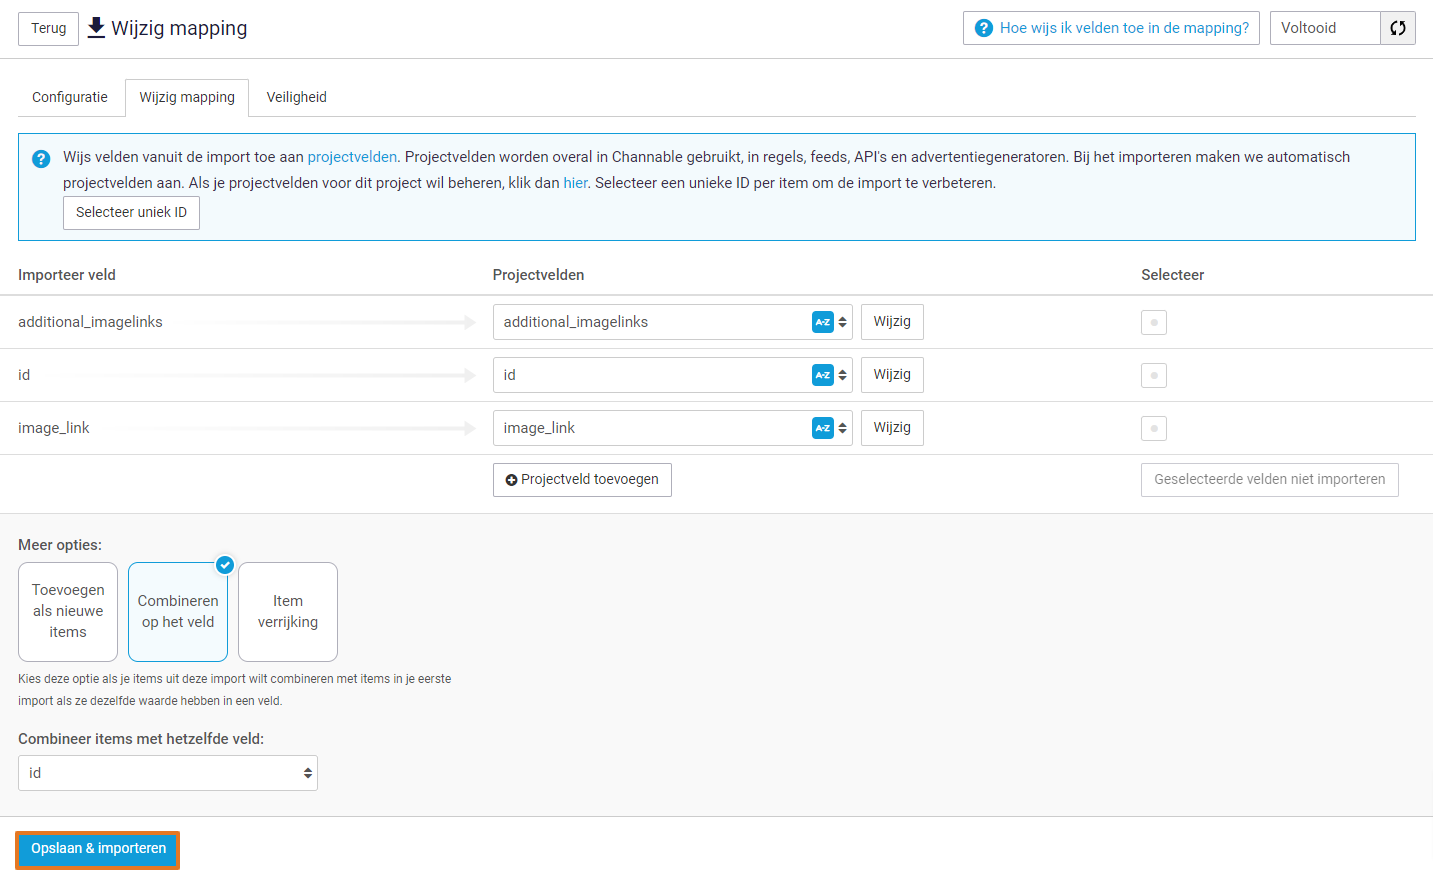Image resolution: width=1433 pixels, height=878 pixels.
Task: Click the Terug back button
Action: 48,28
